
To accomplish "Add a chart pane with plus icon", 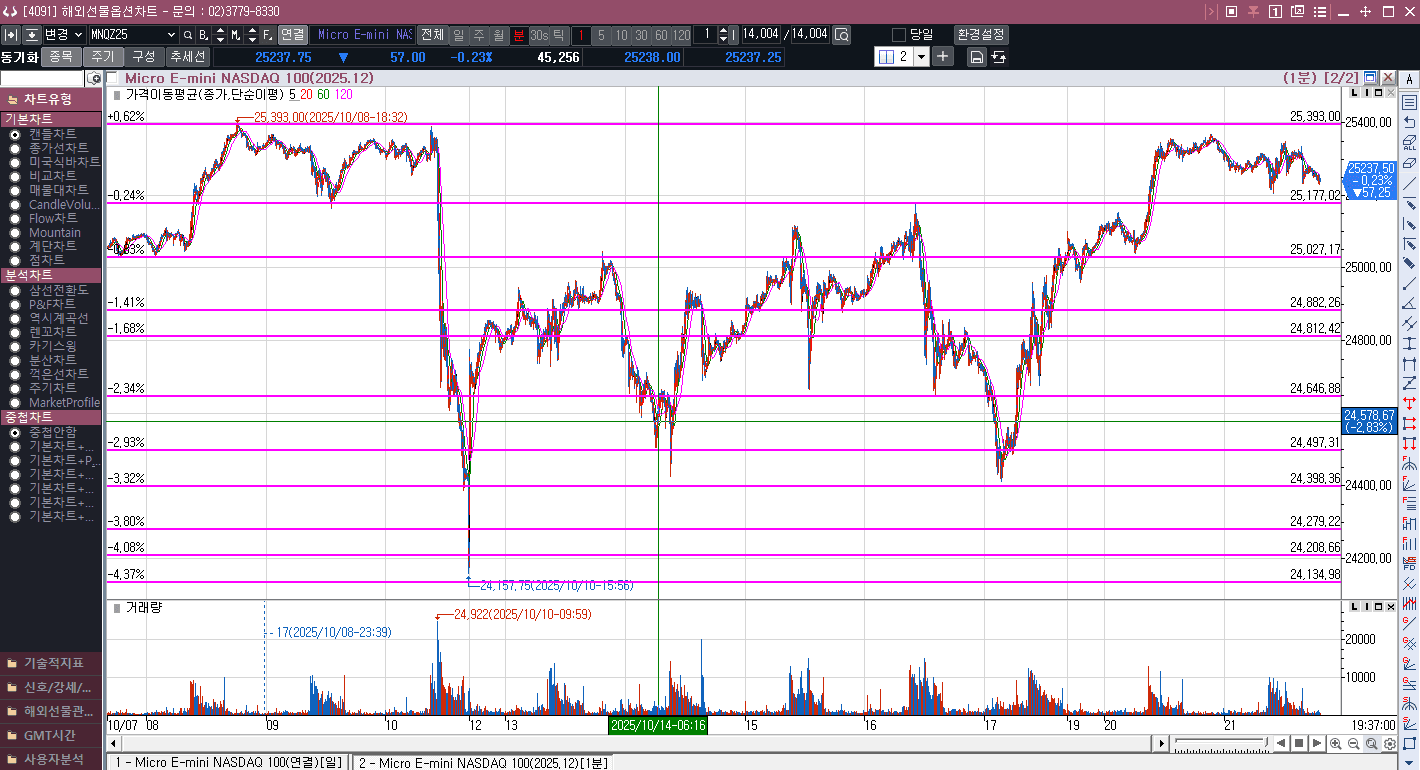I will click(943, 56).
